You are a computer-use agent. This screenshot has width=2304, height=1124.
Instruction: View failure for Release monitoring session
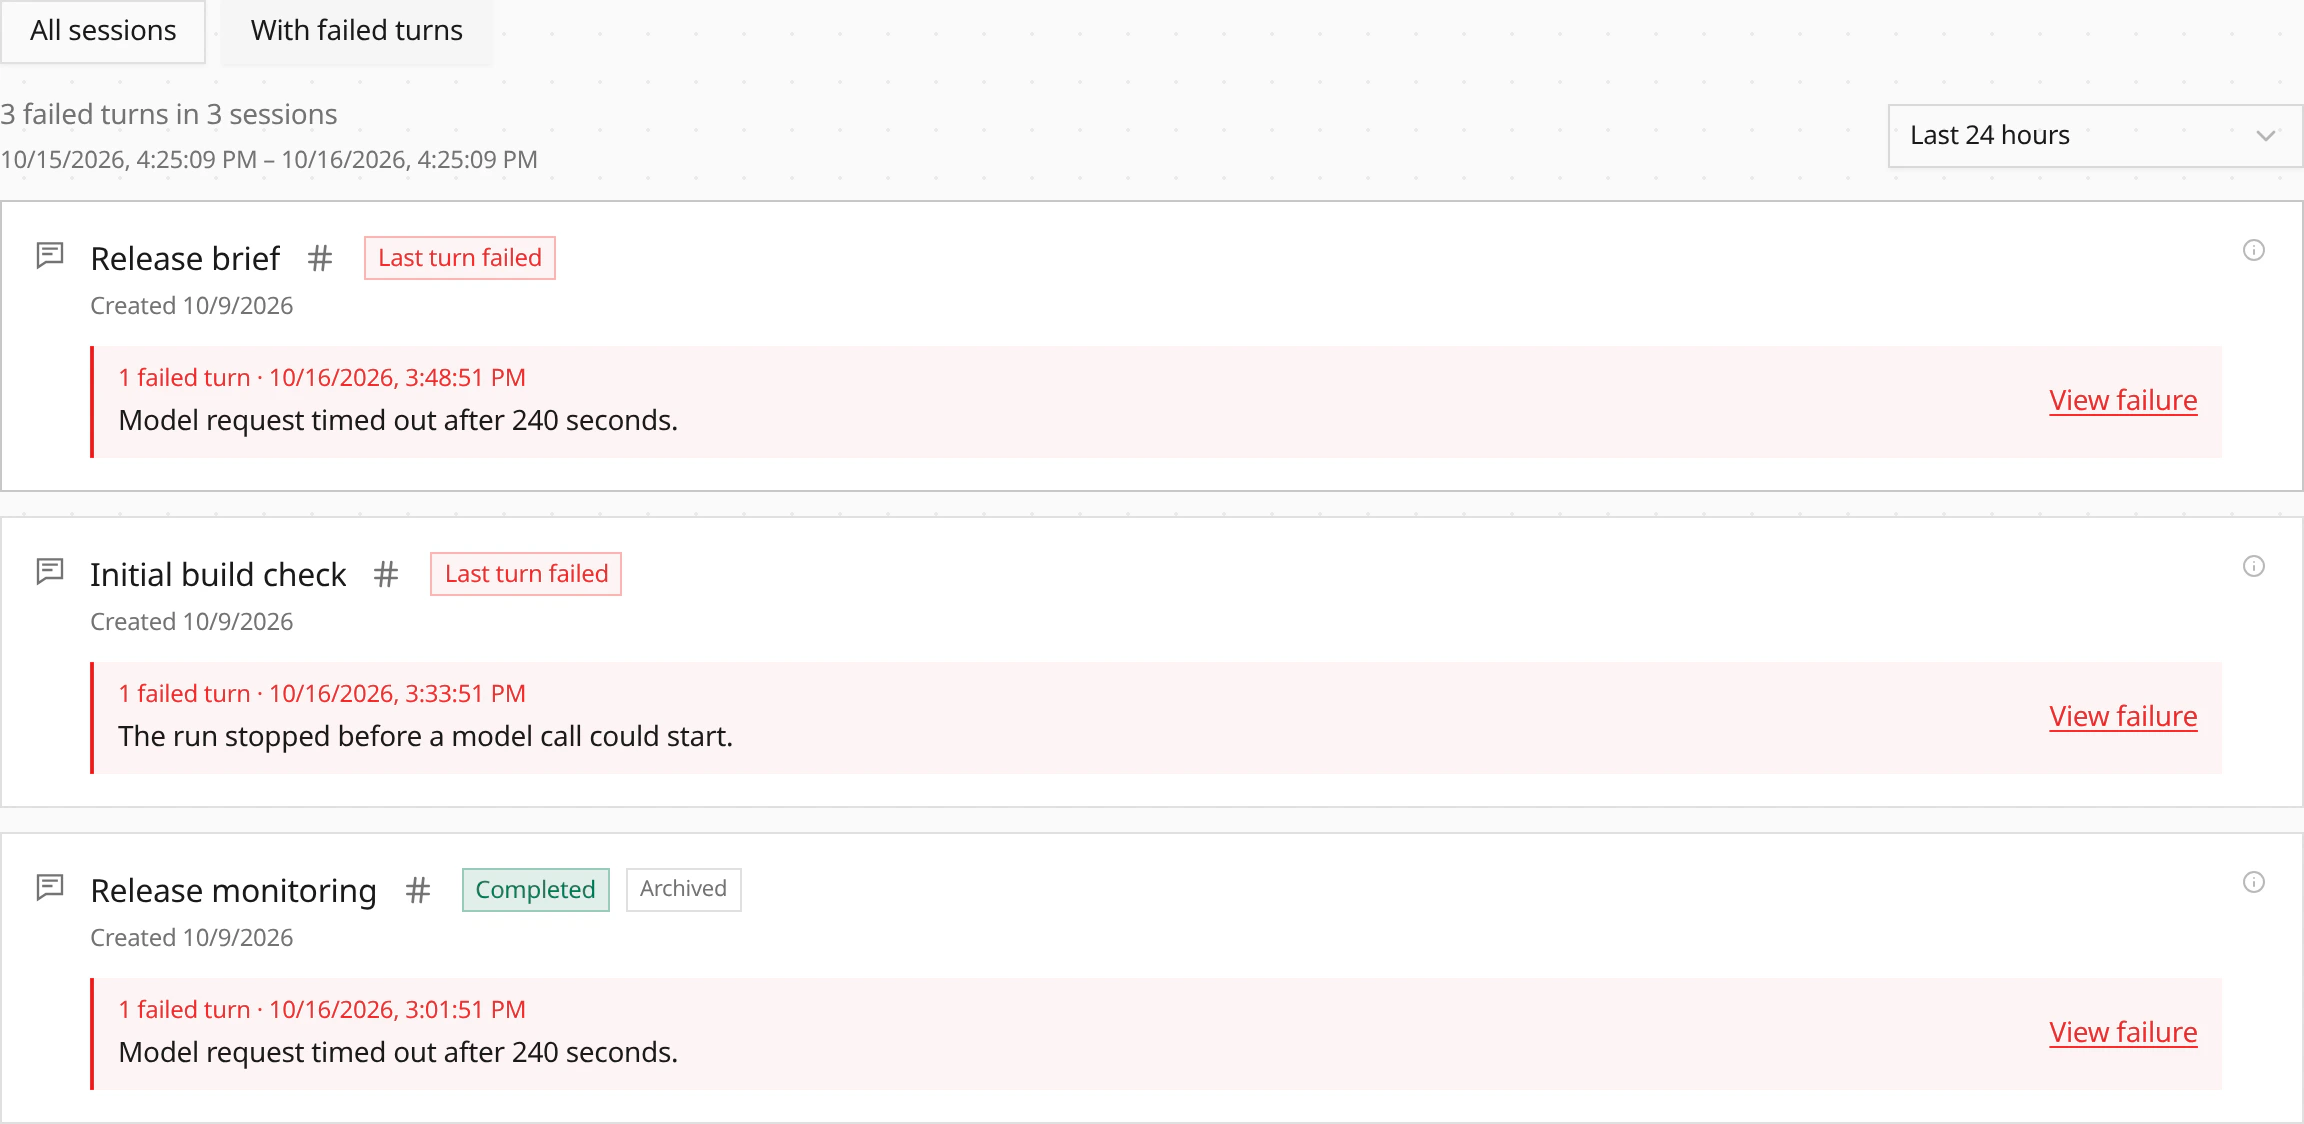pyautogui.click(x=2123, y=1032)
